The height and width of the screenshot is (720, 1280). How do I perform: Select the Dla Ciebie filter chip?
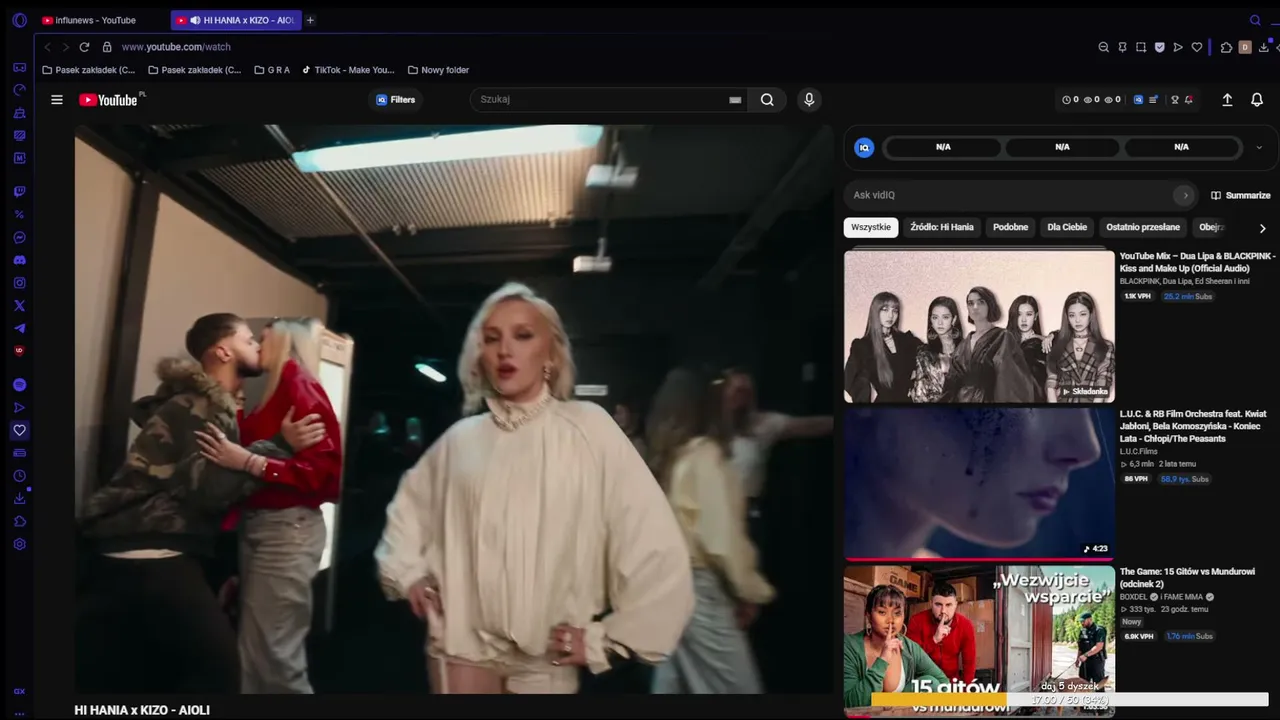click(x=1067, y=227)
